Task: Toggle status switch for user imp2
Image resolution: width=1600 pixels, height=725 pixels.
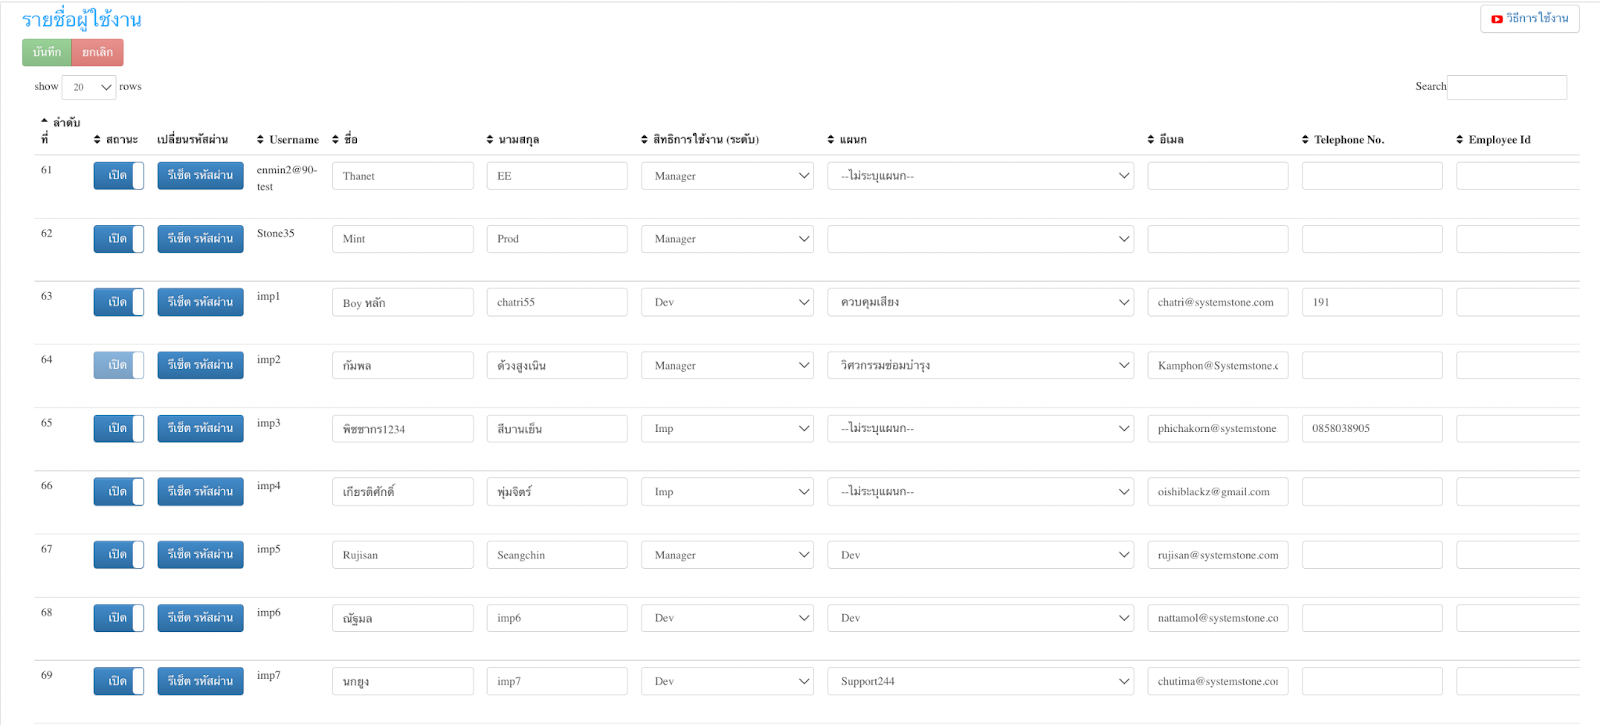Action: click(x=119, y=365)
